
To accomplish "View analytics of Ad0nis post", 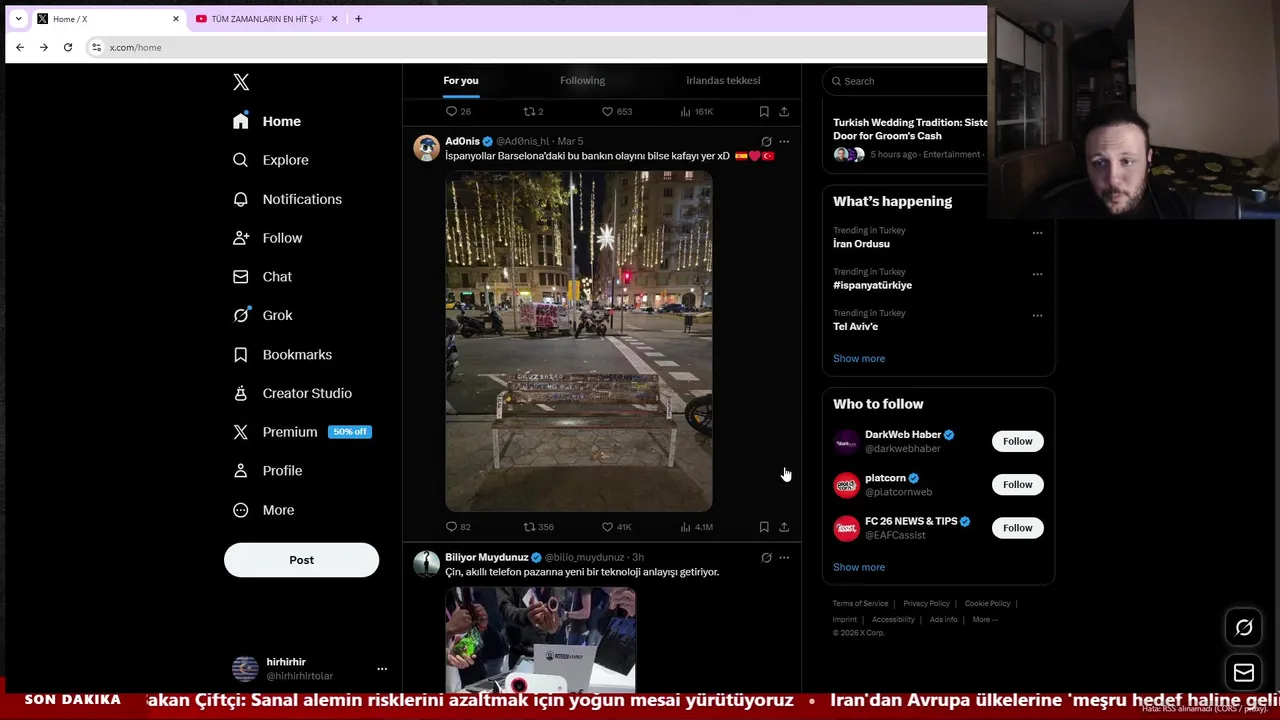I will click(x=696, y=527).
